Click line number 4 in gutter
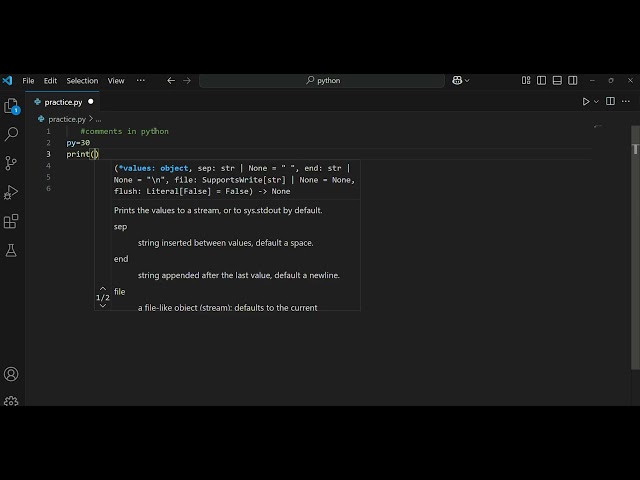The width and height of the screenshot is (640, 480). pos(48,166)
